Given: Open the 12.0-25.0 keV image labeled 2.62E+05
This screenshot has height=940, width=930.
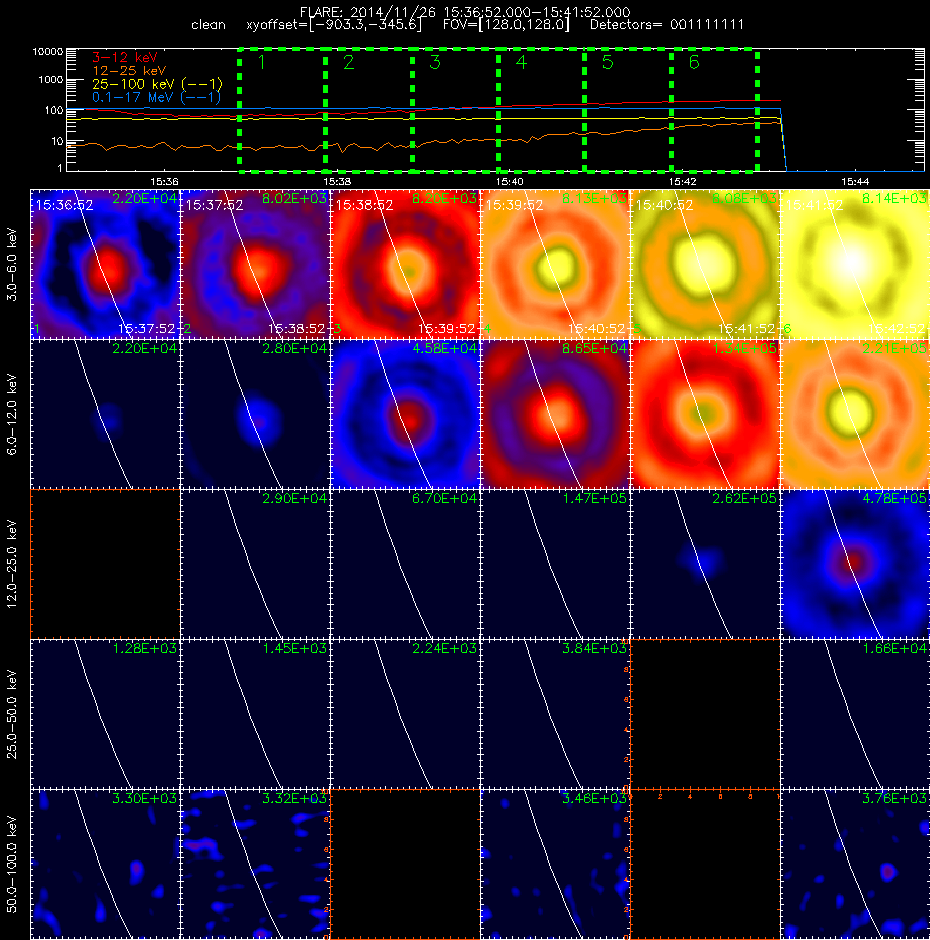Looking at the screenshot, I should click(x=705, y=564).
